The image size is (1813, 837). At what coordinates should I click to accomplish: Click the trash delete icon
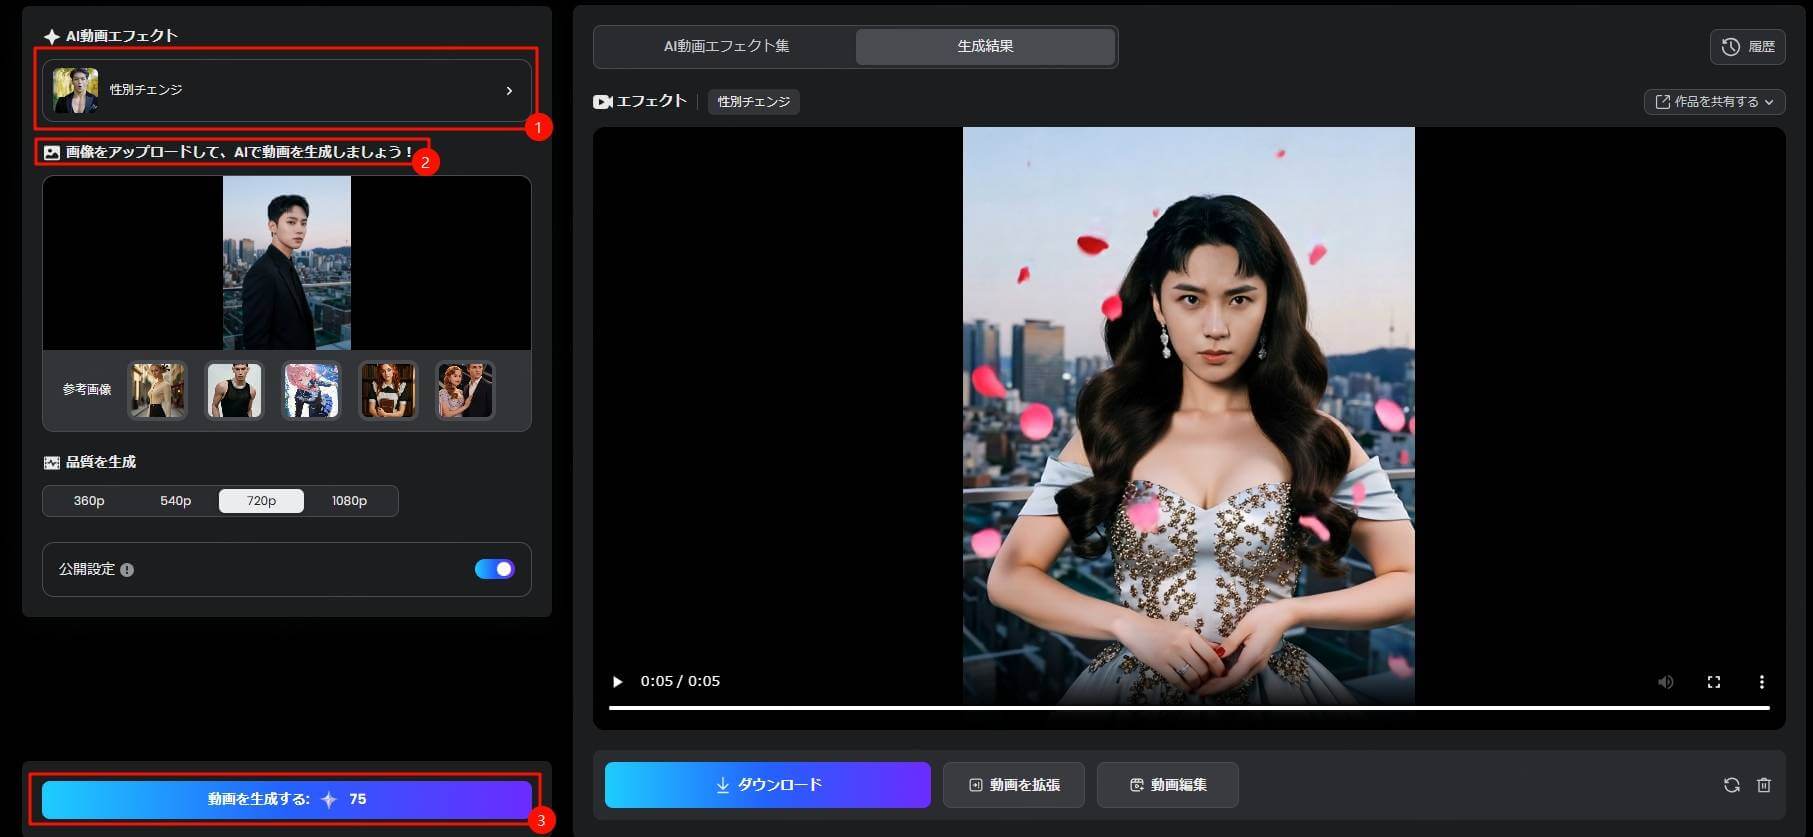[x=1764, y=785]
